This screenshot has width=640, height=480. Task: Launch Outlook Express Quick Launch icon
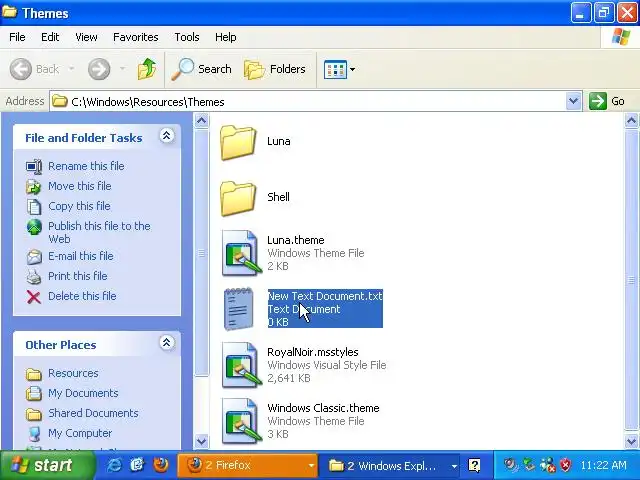pyautogui.click(x=138, y=465)
